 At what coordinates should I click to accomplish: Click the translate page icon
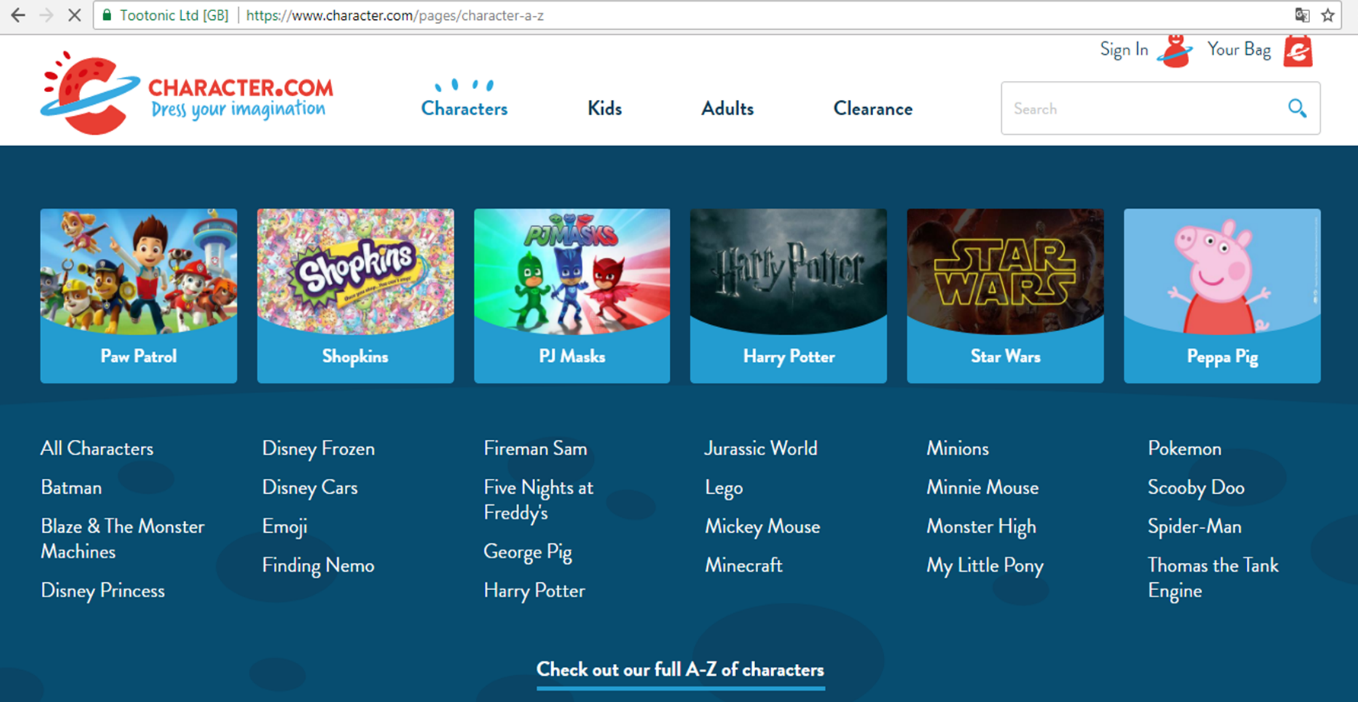click(x=1302, y=15)
